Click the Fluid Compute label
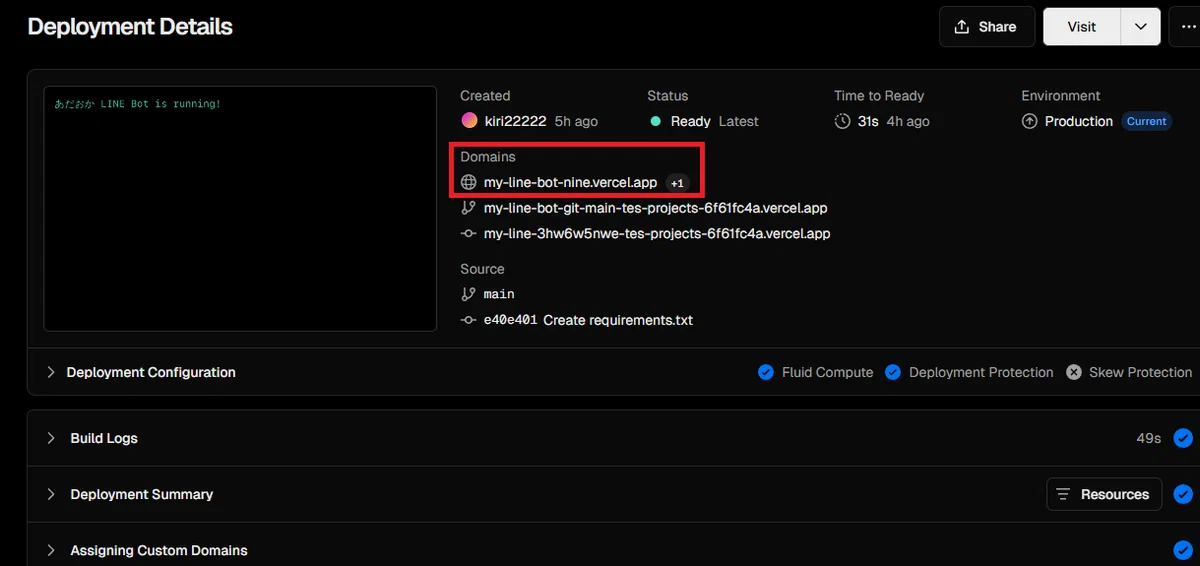Image resolution: width=1200 pixels, height=566 pixels. coord(827,372)
